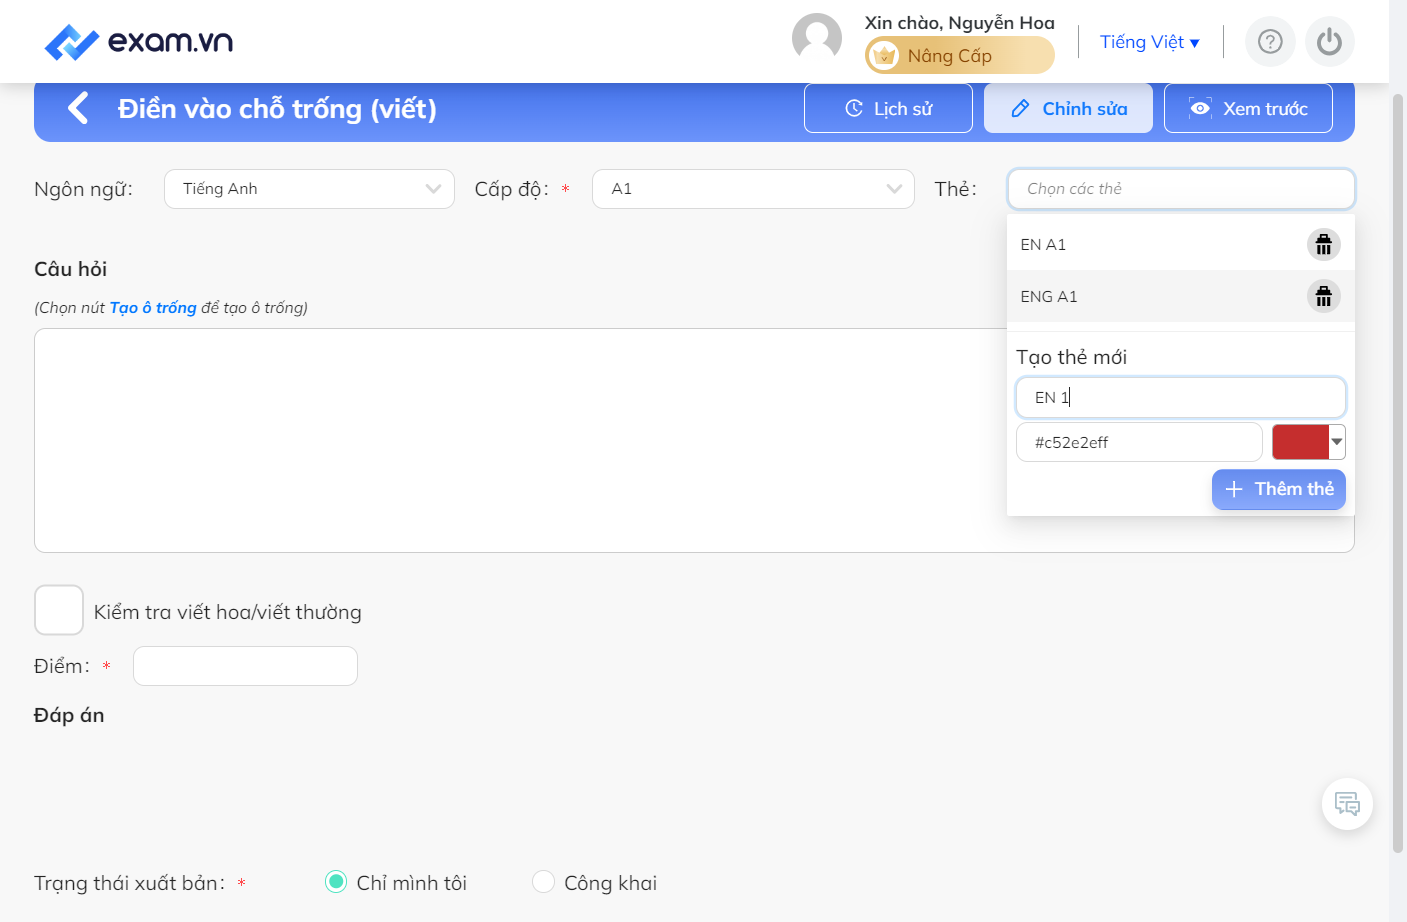The width and height of the screenshot is (1407, 922).
Task: Toggle Kiểm tra viết hoa/viết thường checkbox
Action: (x=59, y=610)
